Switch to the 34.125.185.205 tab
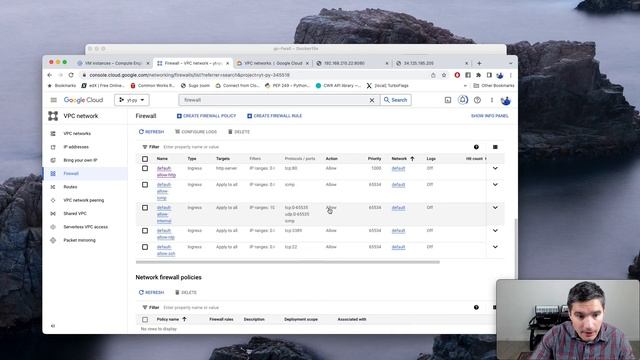This screenshot has height=360, width=640. [433, 63]
